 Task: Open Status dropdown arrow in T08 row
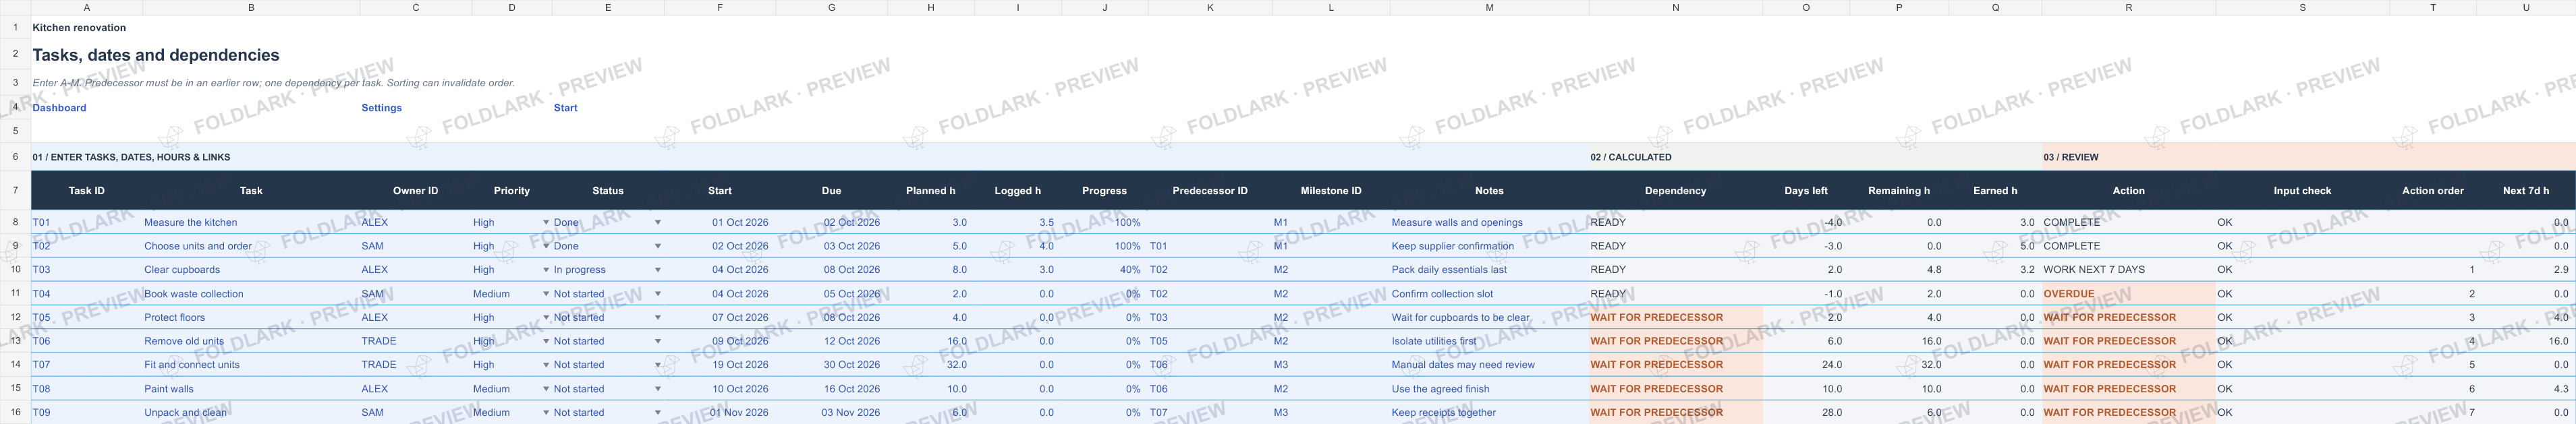[657, 389]
